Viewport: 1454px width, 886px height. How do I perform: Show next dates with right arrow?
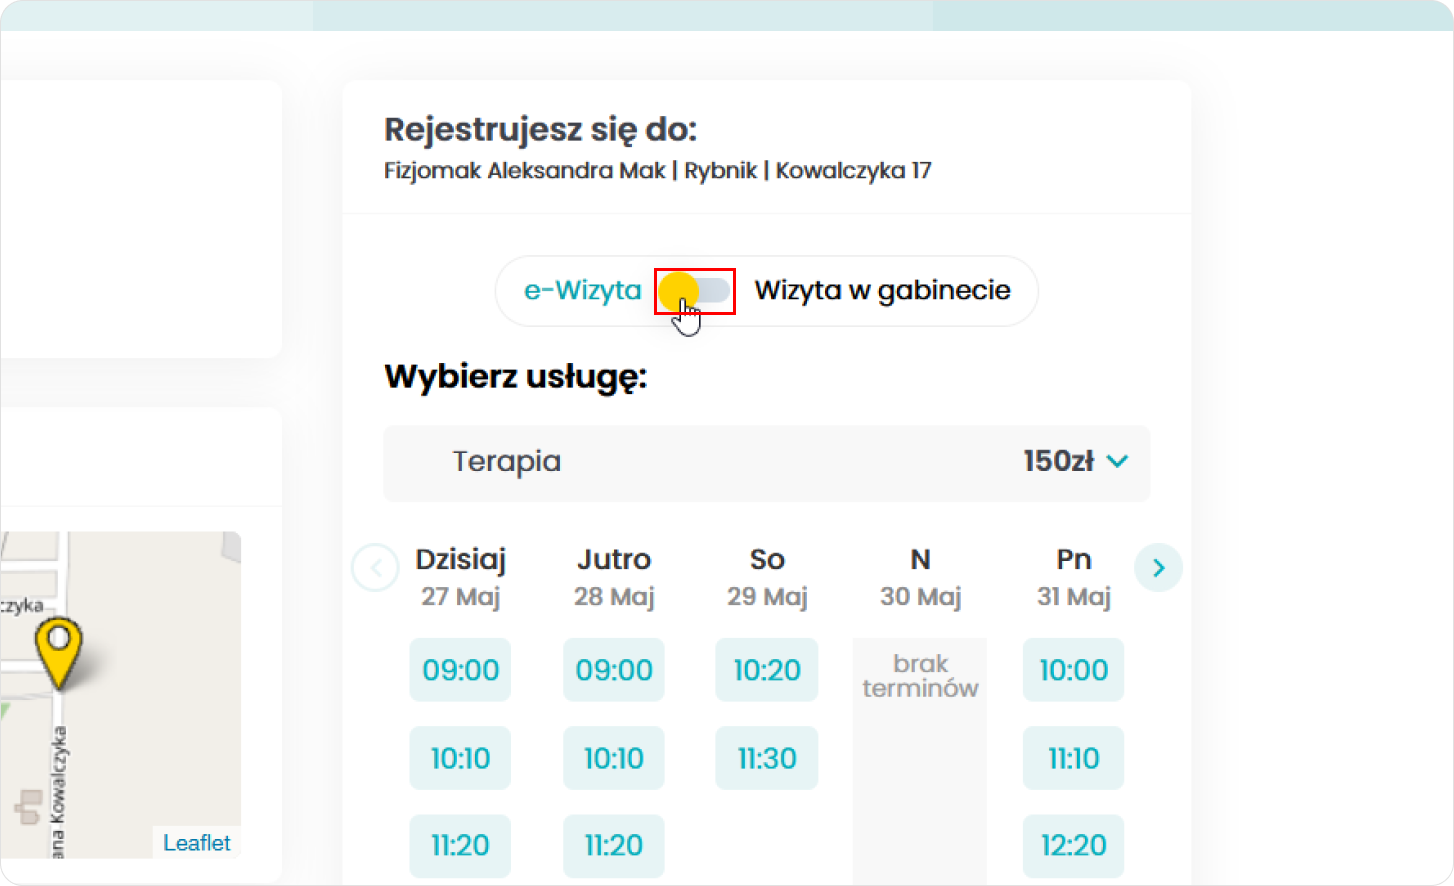click(1158, 568)
